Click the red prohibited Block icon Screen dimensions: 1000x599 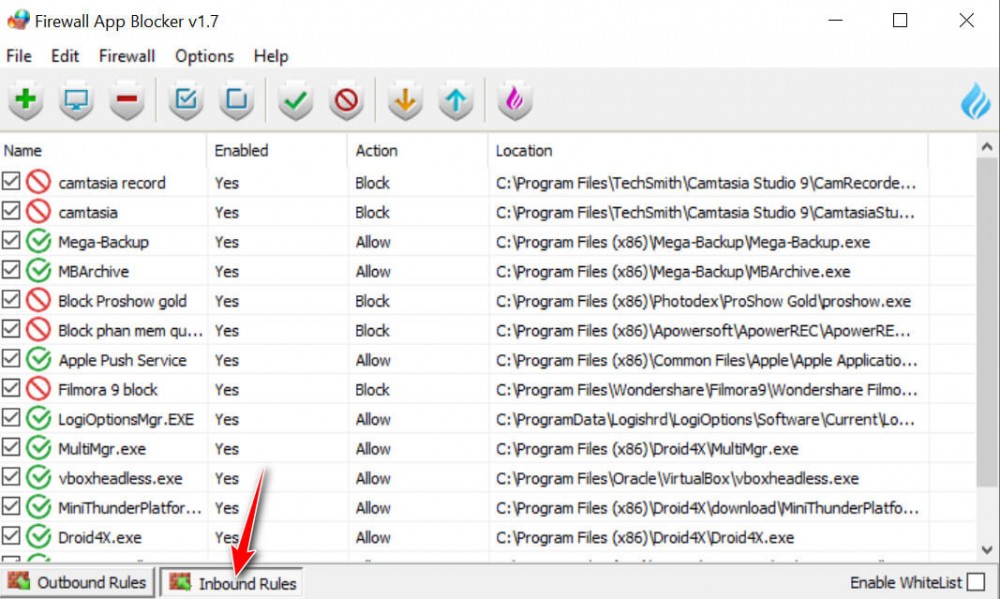(x=346, y=101)
